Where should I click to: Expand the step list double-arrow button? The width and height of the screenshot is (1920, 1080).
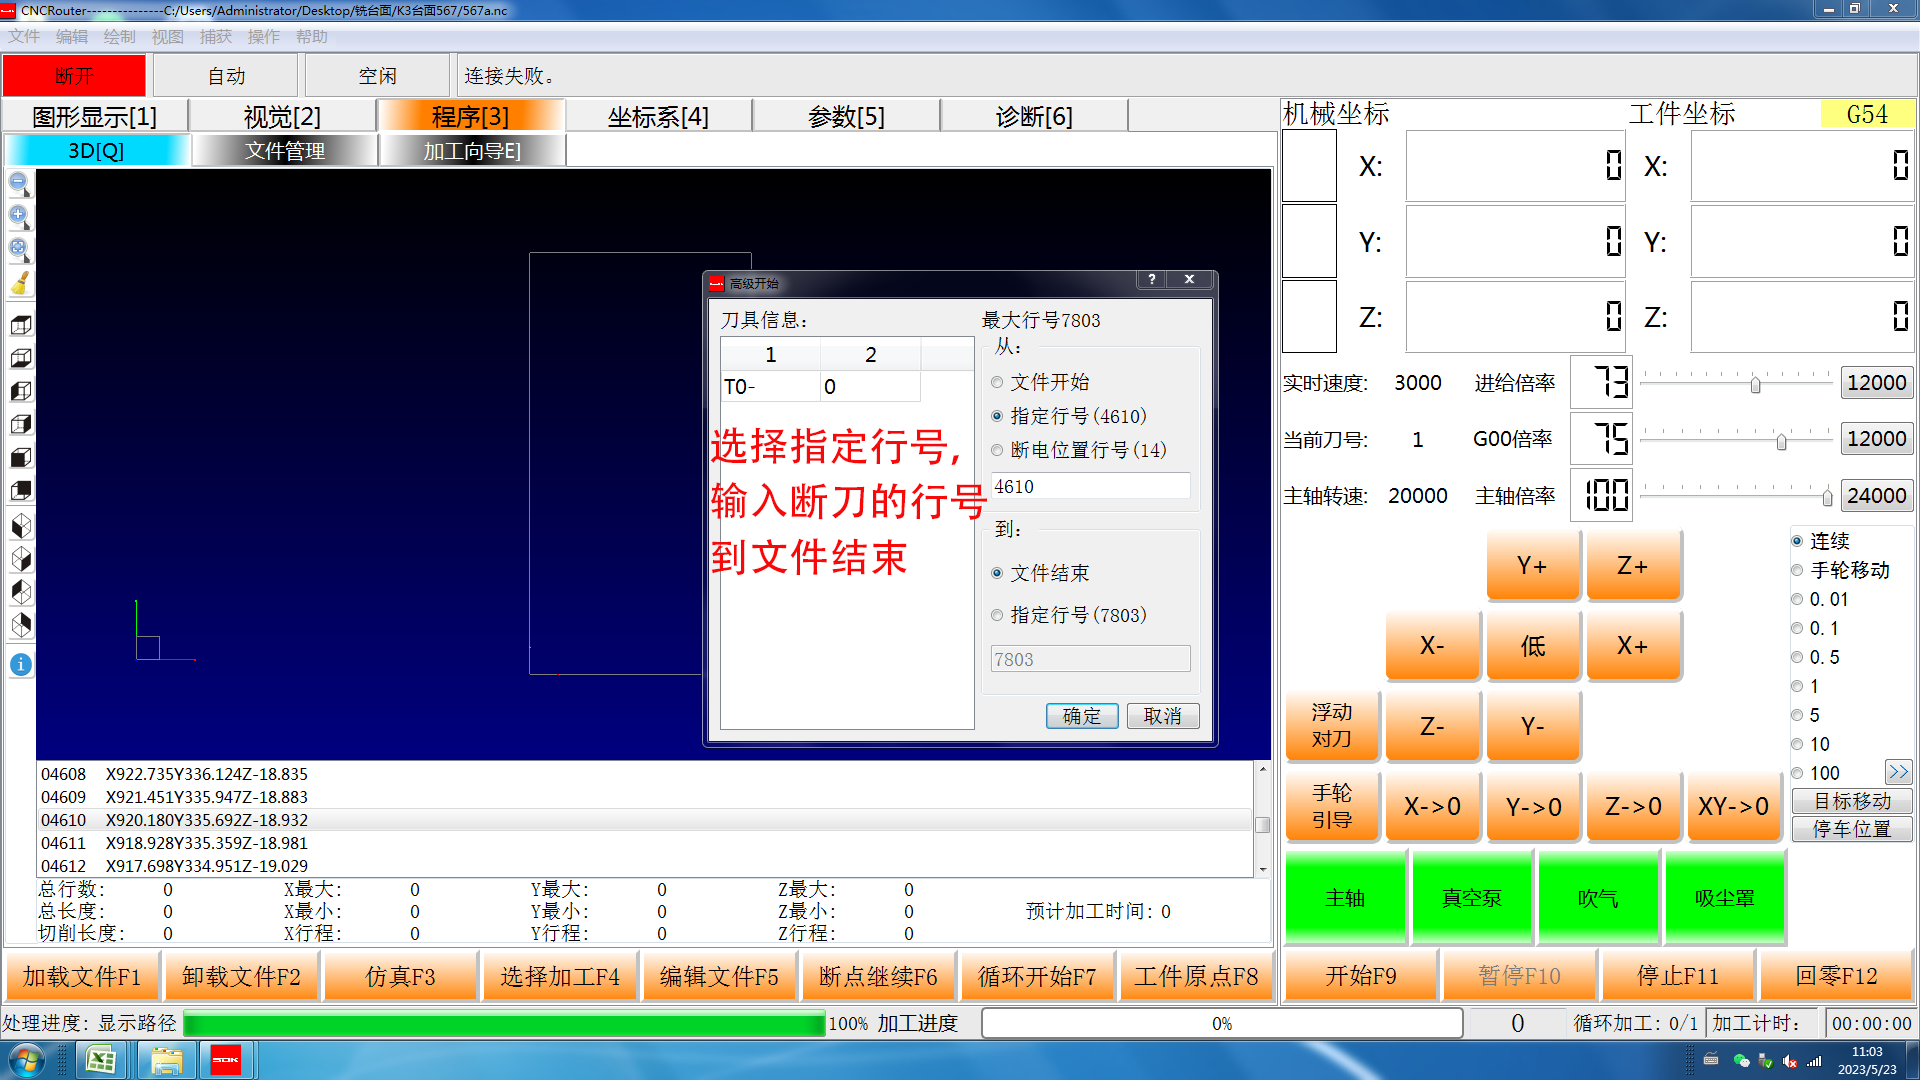tap(1898, 772)
